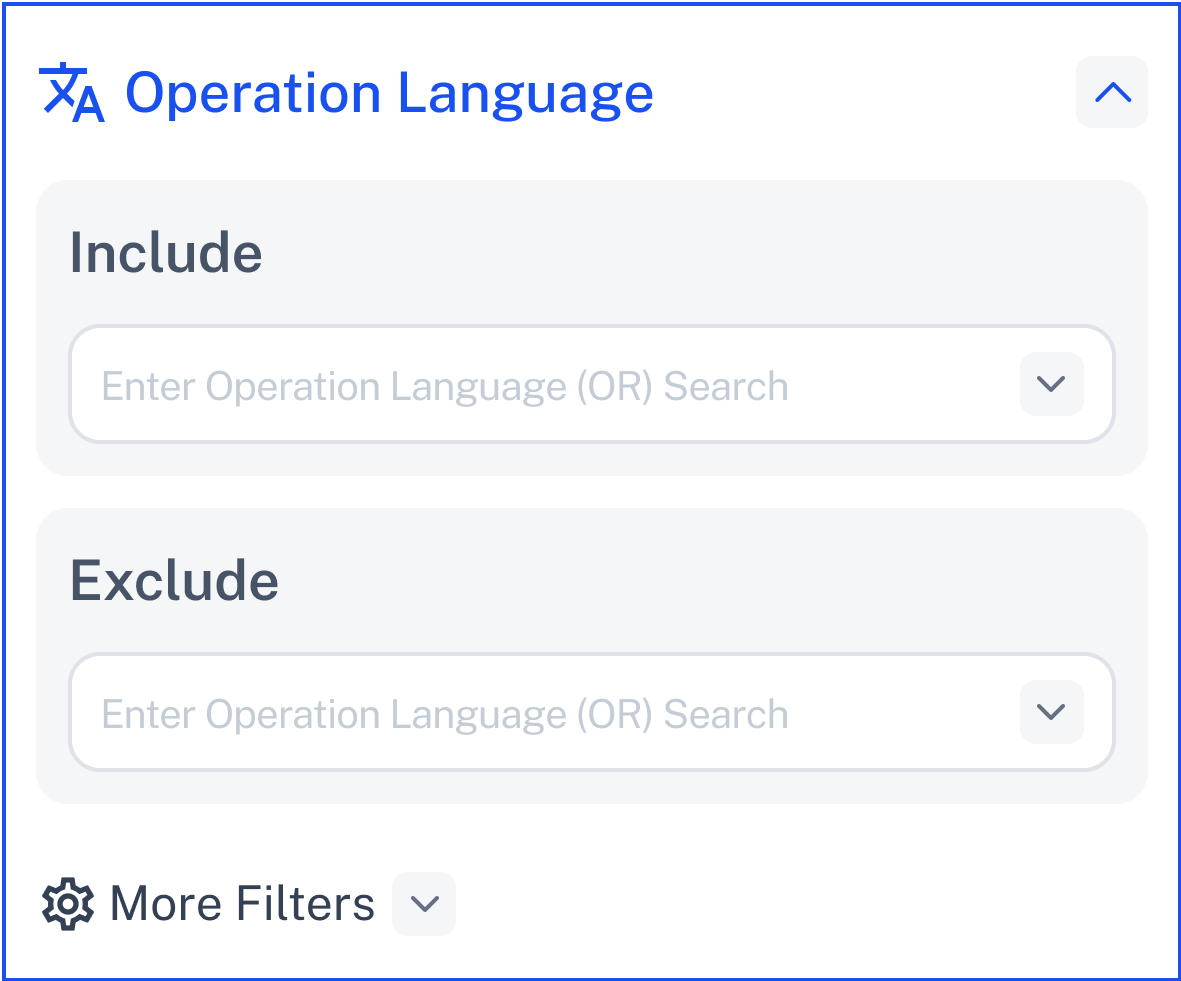Reveal additional filters via the small arrow icon

pos(424,904)
